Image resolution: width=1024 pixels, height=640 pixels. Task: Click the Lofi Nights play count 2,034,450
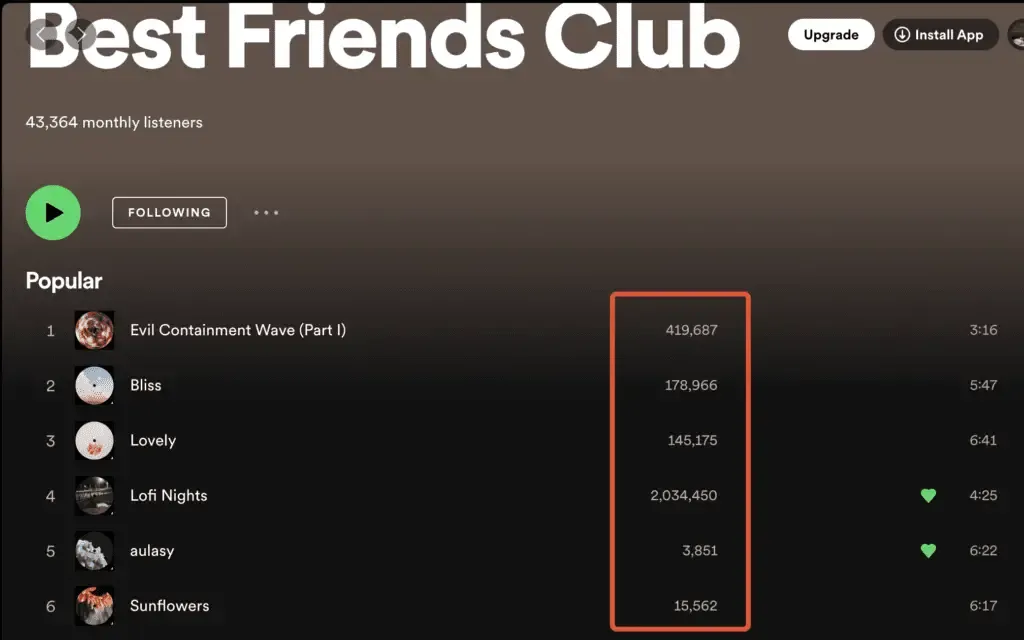point(683,496)
